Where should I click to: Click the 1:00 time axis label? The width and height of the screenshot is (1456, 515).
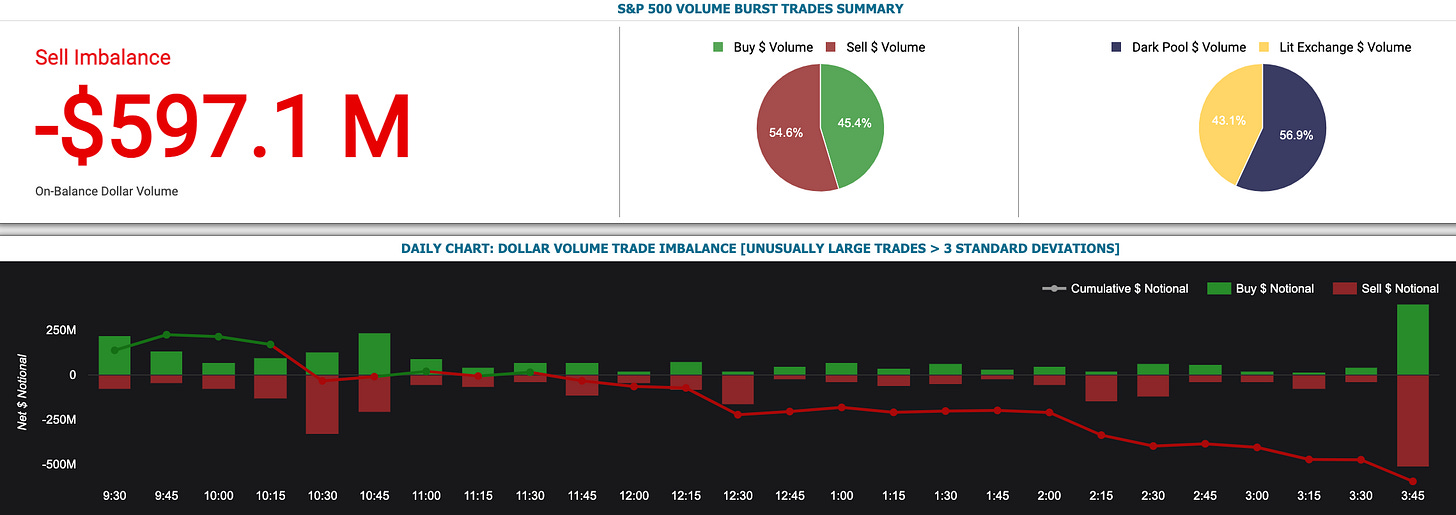pos(841,496)
